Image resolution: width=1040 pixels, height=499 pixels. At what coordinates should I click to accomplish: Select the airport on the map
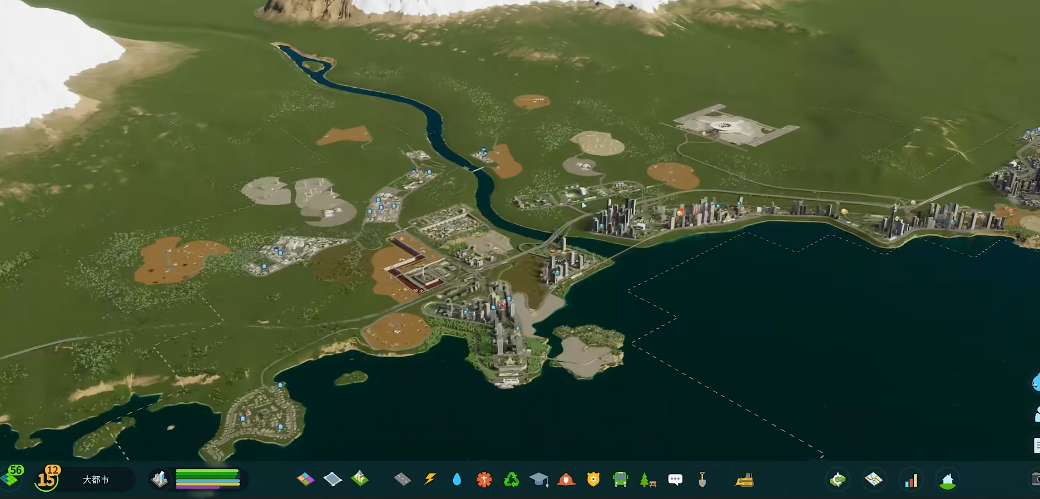(735, 126)
